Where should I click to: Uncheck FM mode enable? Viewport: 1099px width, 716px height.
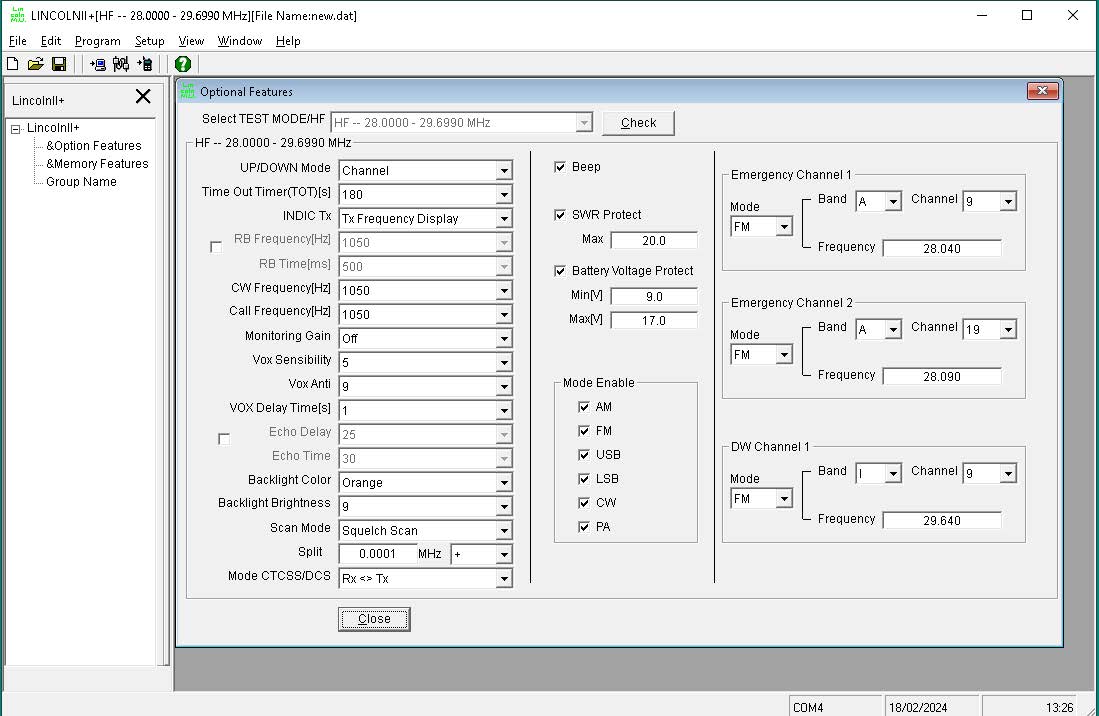pos(584,431)
